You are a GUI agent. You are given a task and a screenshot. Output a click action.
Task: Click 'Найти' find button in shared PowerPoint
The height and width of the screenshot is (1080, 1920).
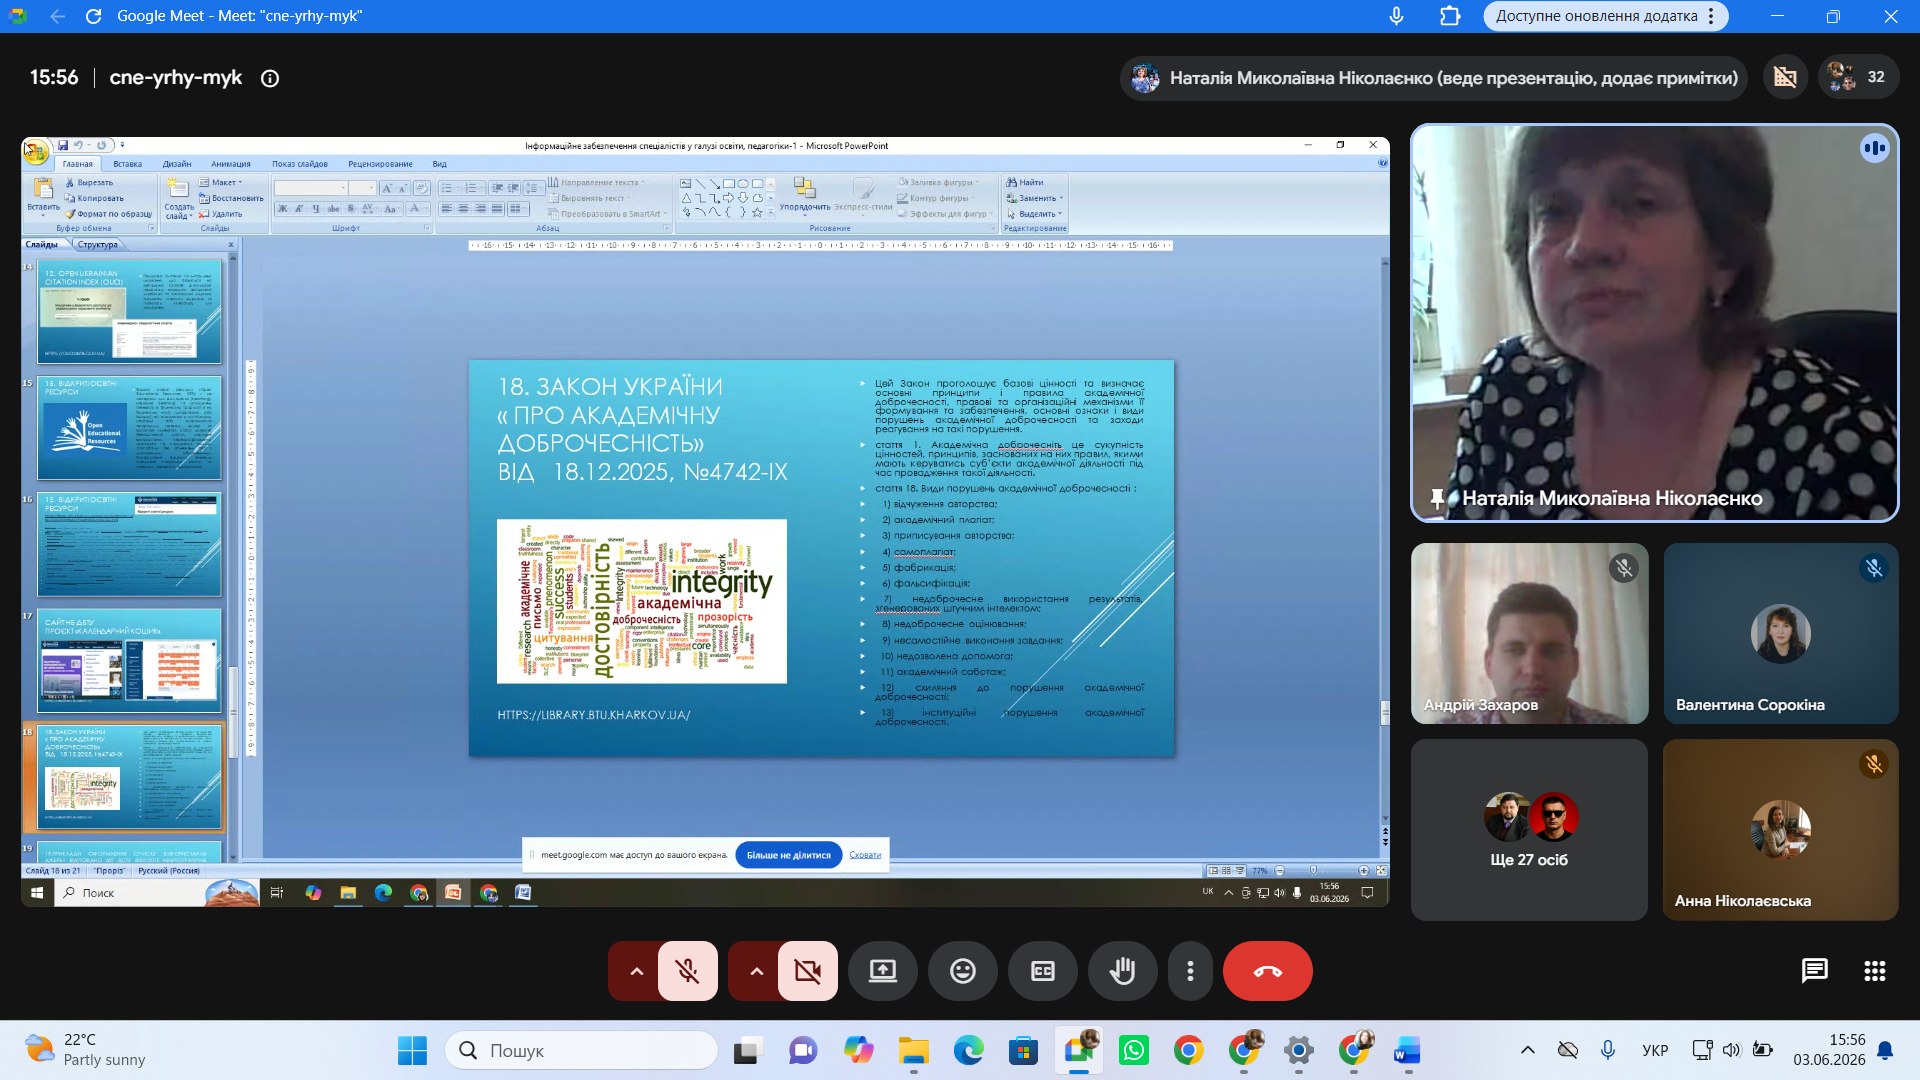click(1025, 182)
